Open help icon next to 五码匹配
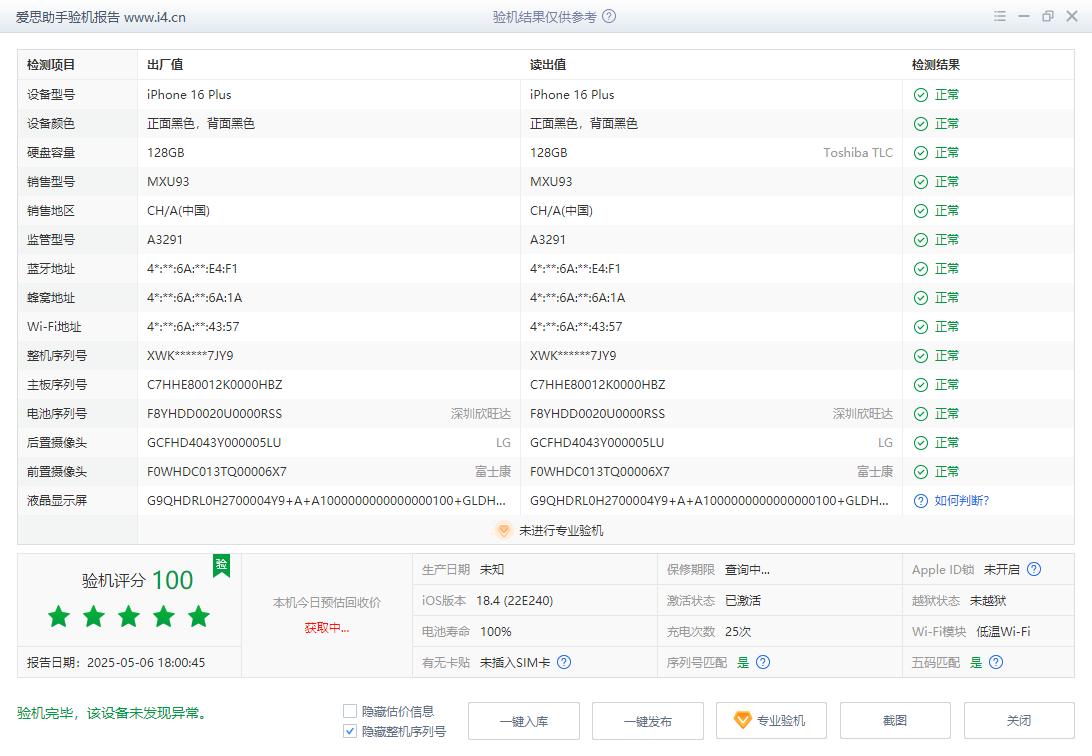1092x756 pixels. point(996,663)
